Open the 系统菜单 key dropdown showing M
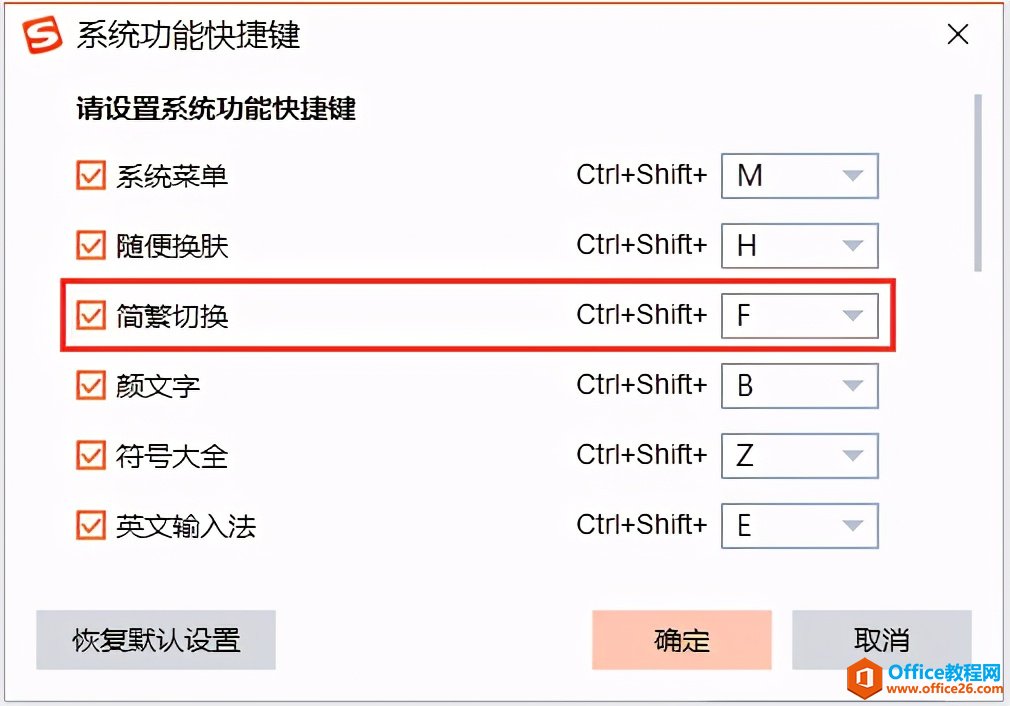1010x706 pixels. 799,175
